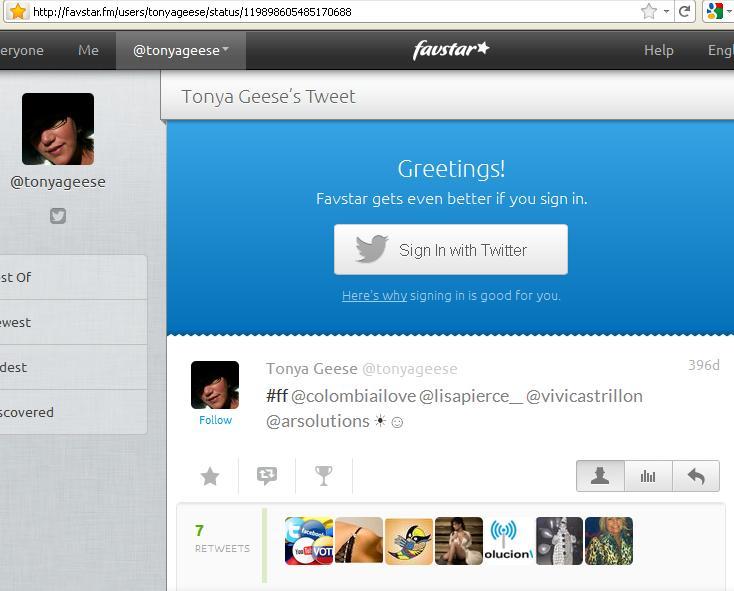This screenshot has height=591, width=734.
Task: Select the Newest sidebar item
Action: (73, 322)
